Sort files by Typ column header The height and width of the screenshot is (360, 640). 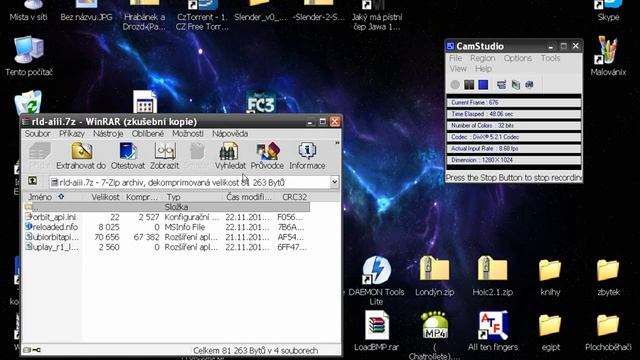(x=192, y=197)
